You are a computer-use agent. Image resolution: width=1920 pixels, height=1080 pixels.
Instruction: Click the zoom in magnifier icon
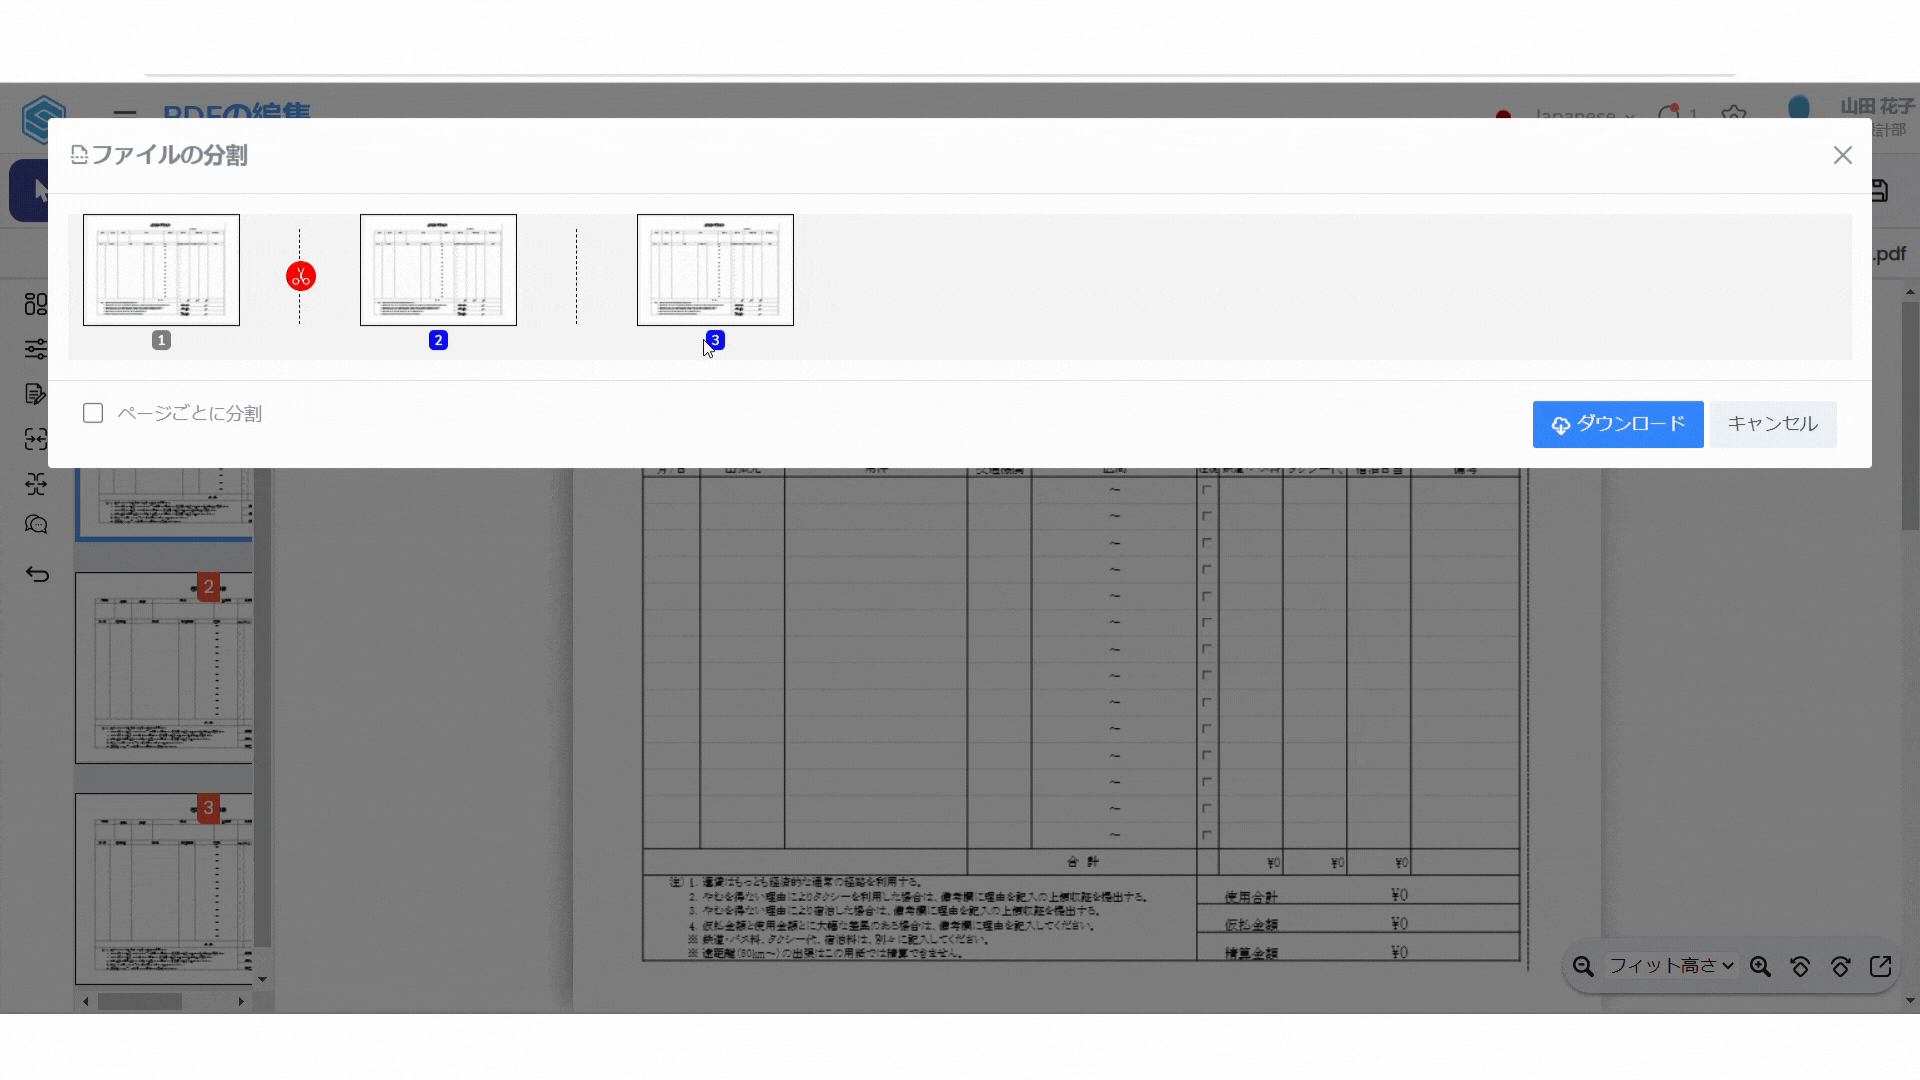point(1760,966)
